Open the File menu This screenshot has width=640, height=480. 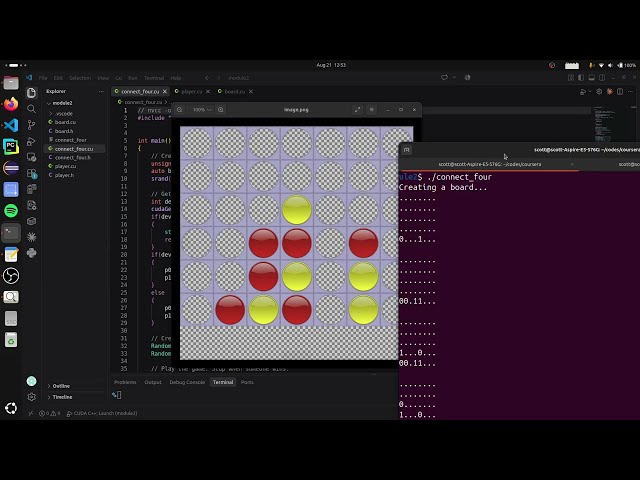(43, 78)
